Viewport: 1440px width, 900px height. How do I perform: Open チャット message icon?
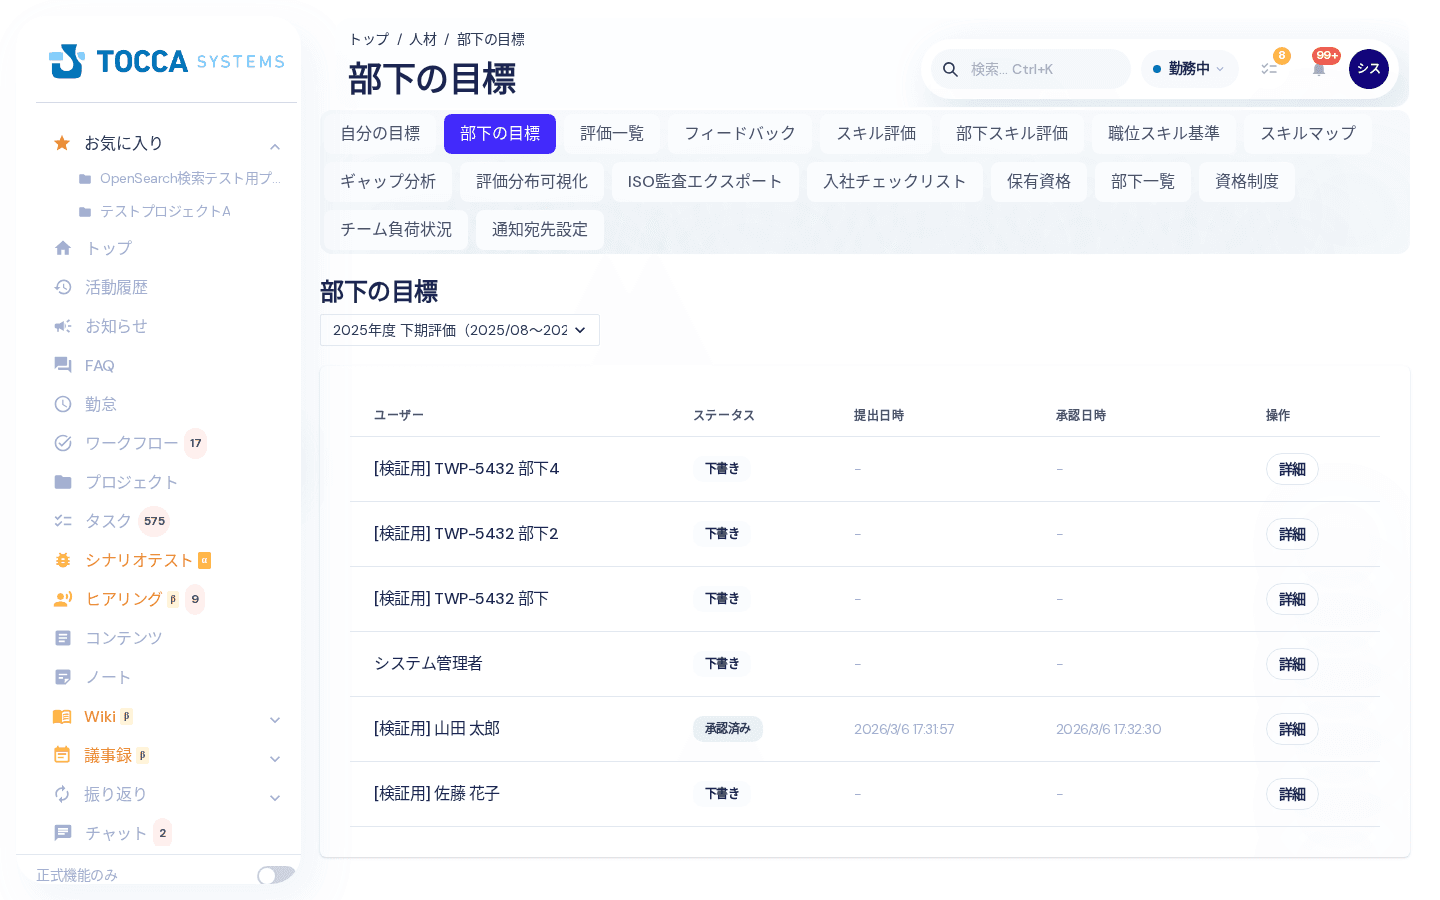tap(63, 833)
